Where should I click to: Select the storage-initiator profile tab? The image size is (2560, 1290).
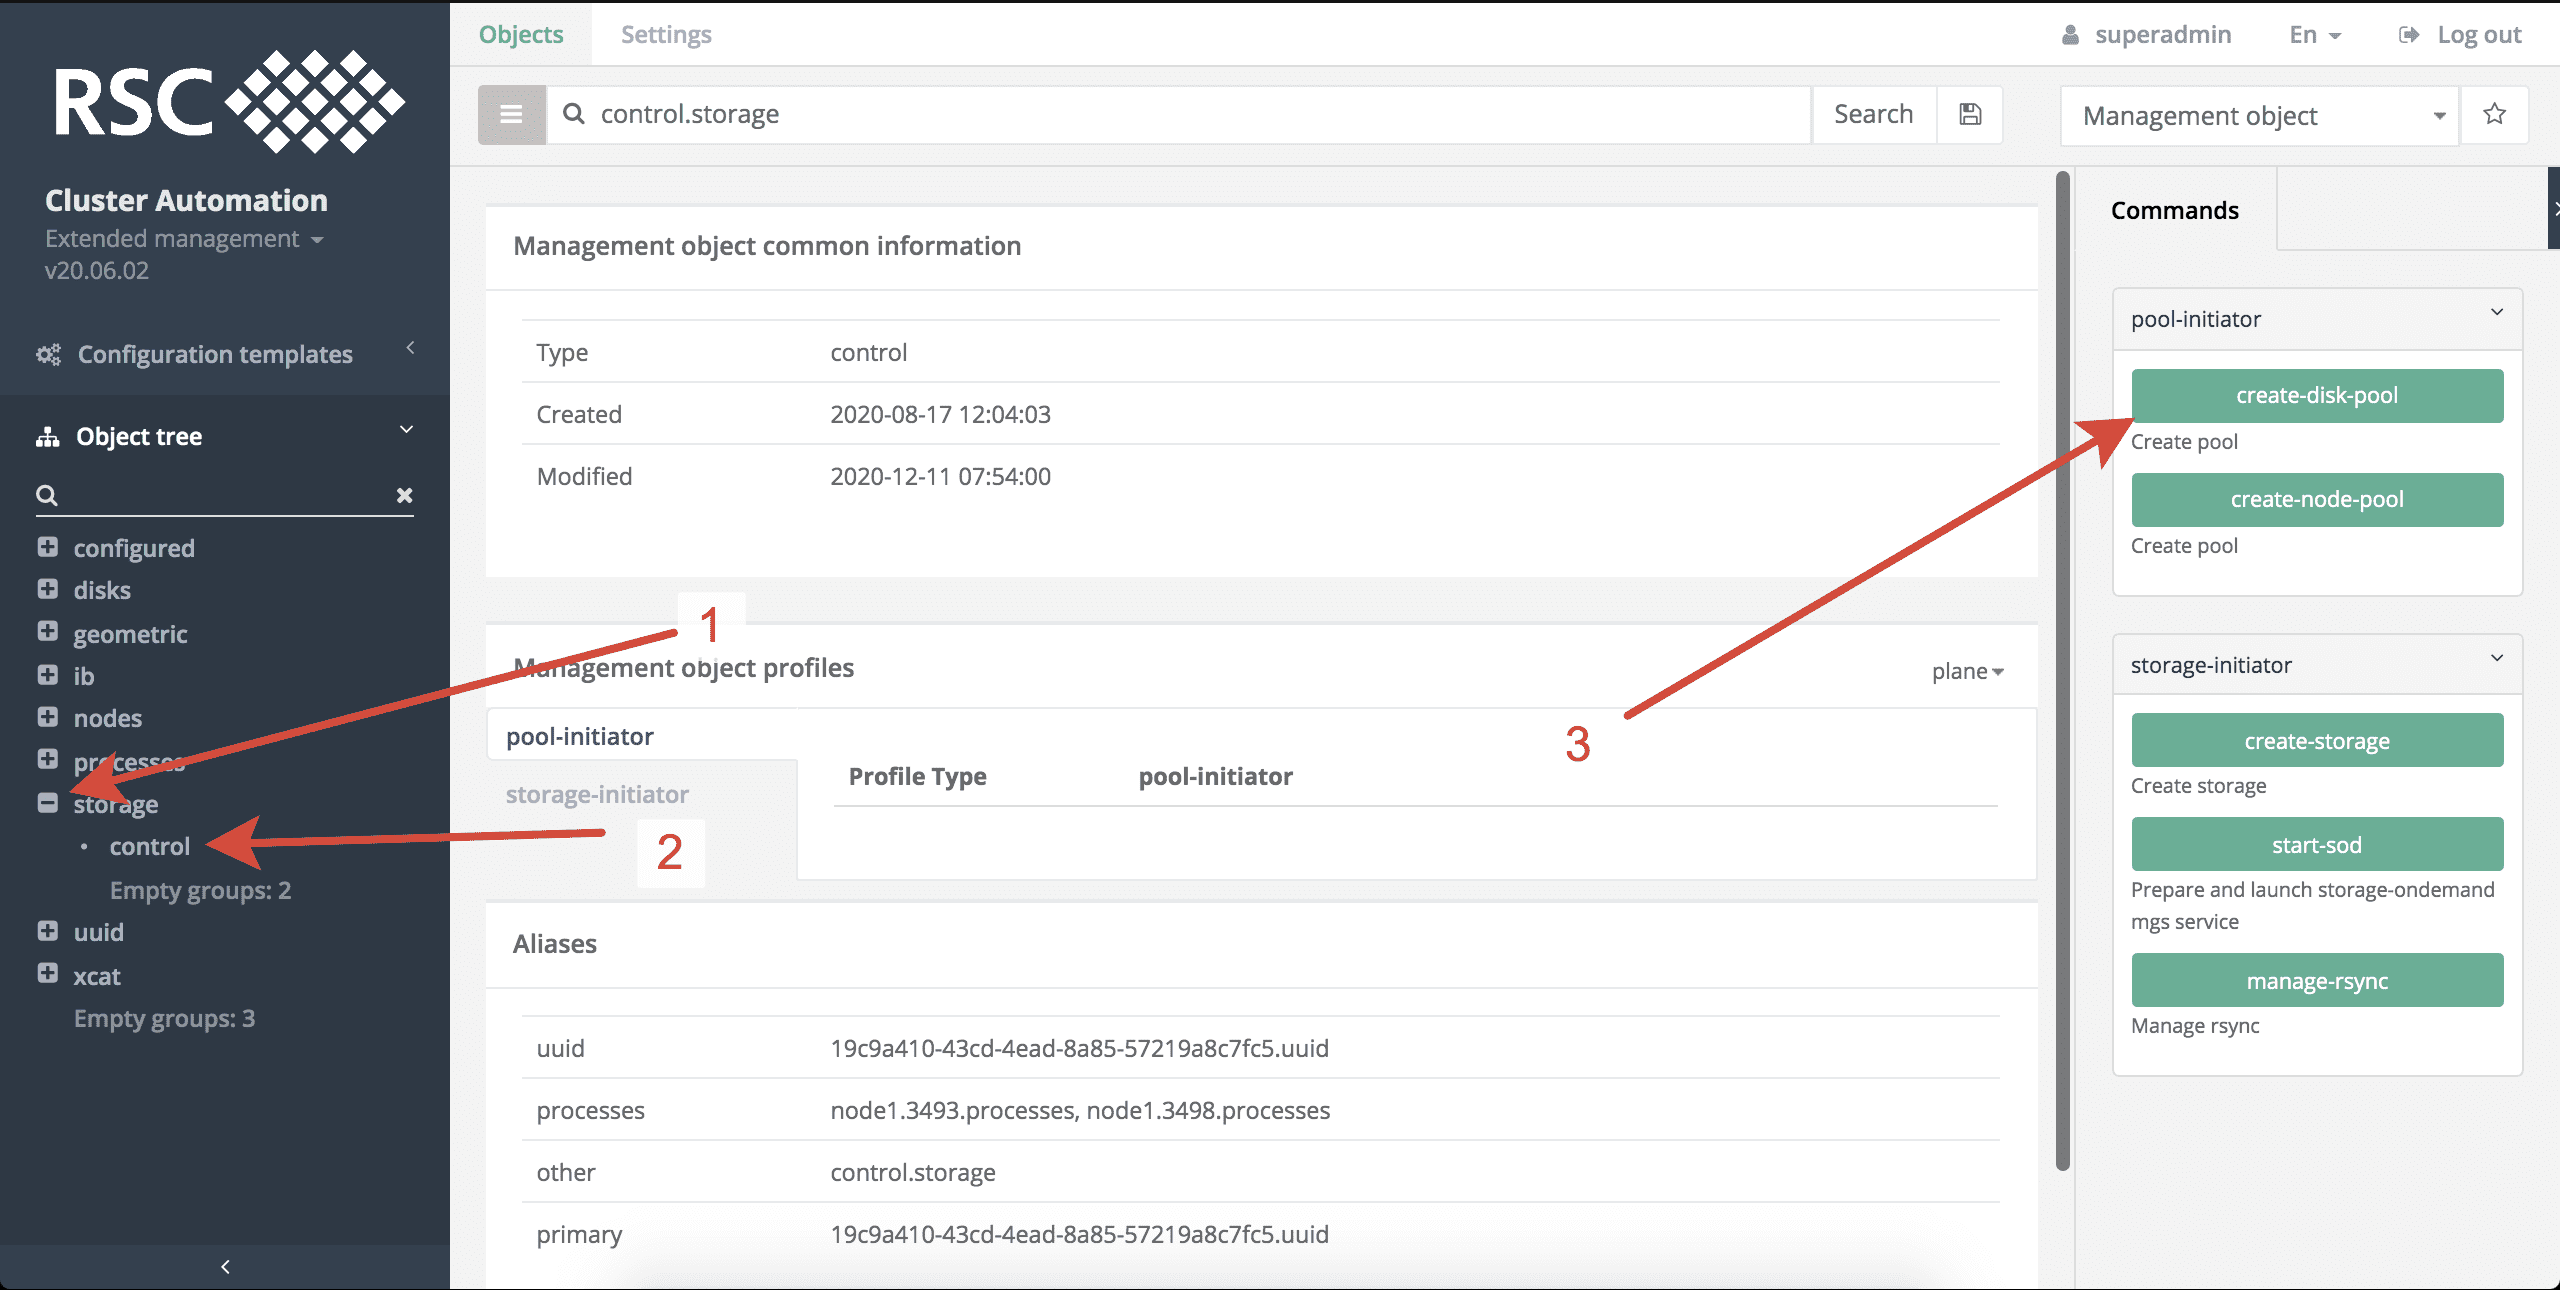597,794
